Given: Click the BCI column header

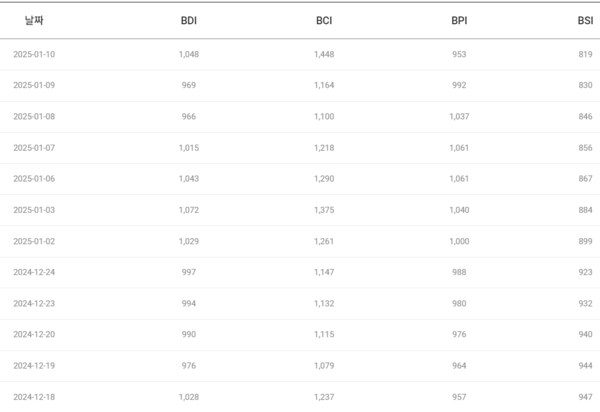Looking at the screenshot, I should click(x=324, y=20).
